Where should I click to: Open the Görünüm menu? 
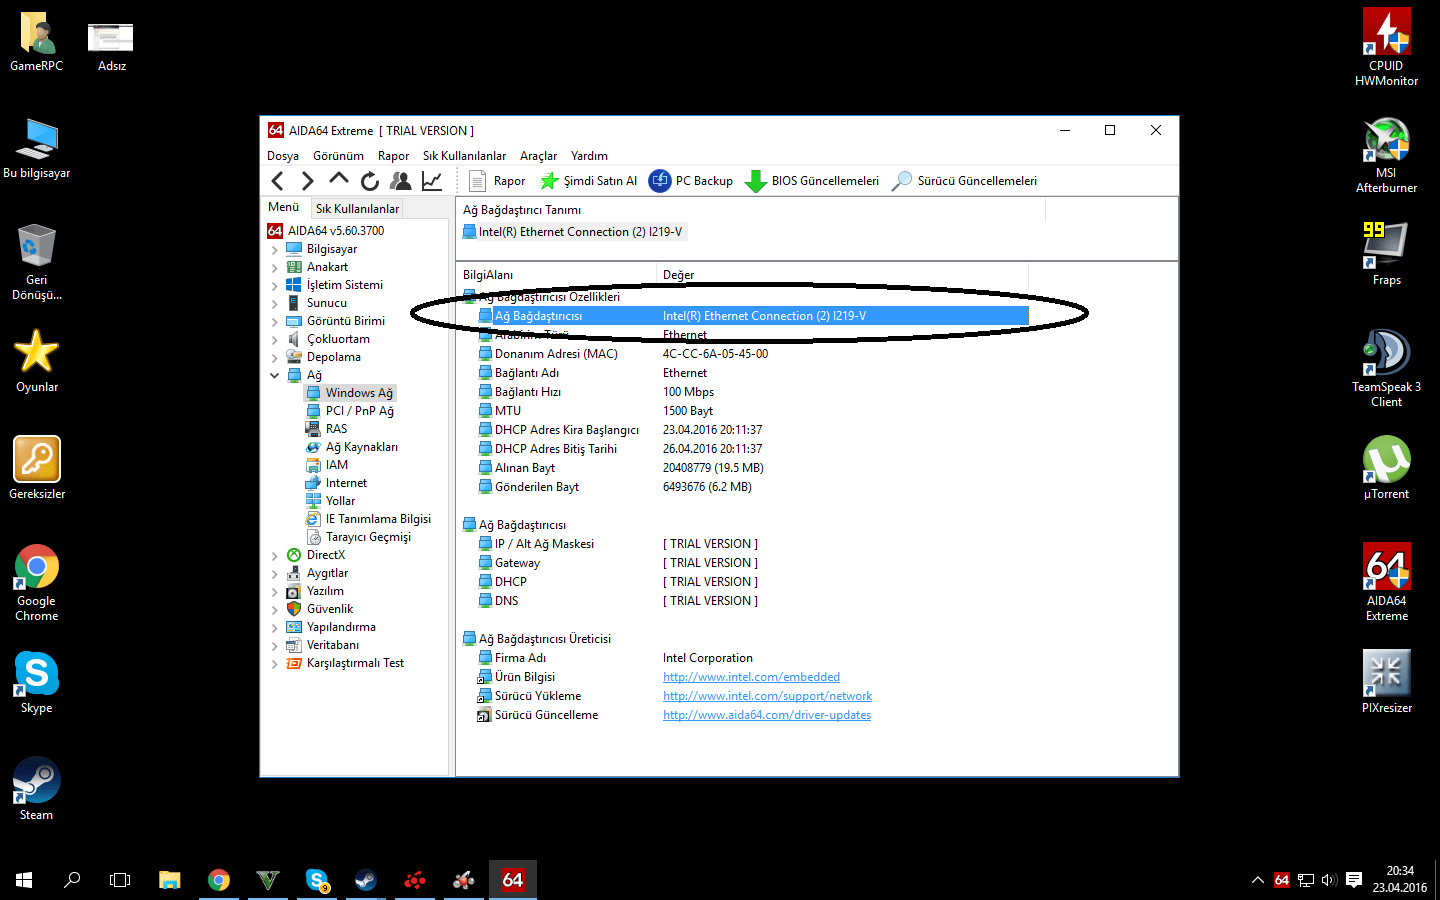[338, 156]
